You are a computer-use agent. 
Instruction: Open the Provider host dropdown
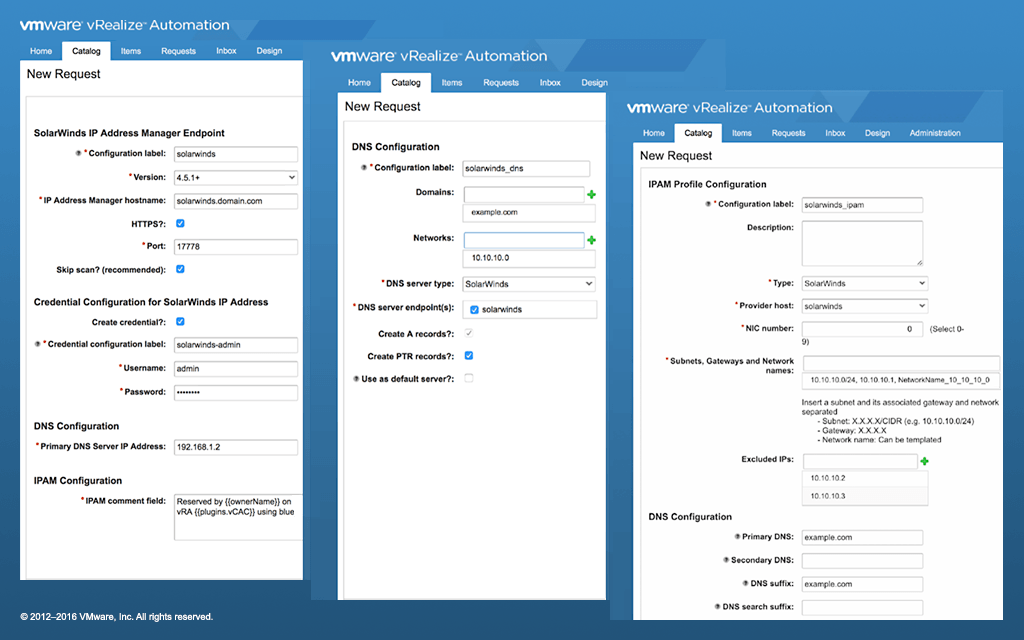[866, 305]
